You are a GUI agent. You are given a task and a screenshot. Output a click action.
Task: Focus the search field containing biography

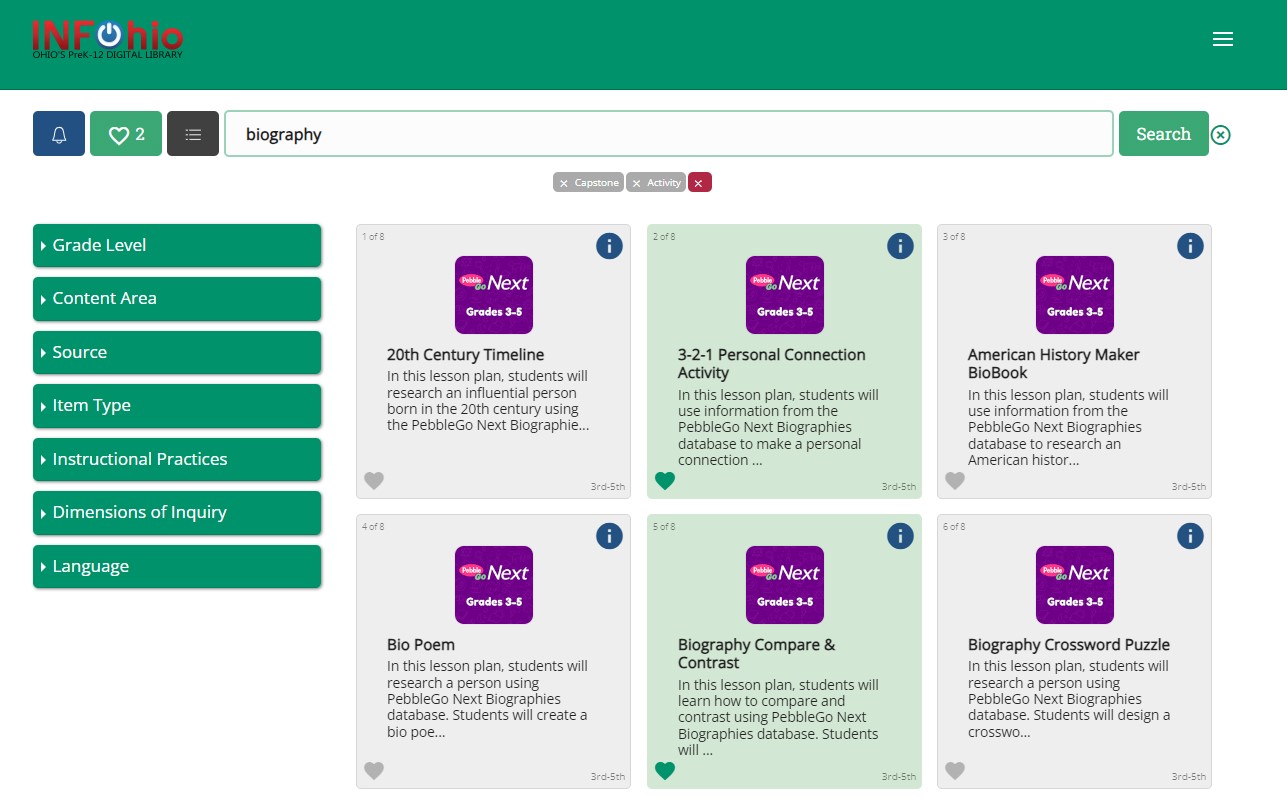point(669,134)
